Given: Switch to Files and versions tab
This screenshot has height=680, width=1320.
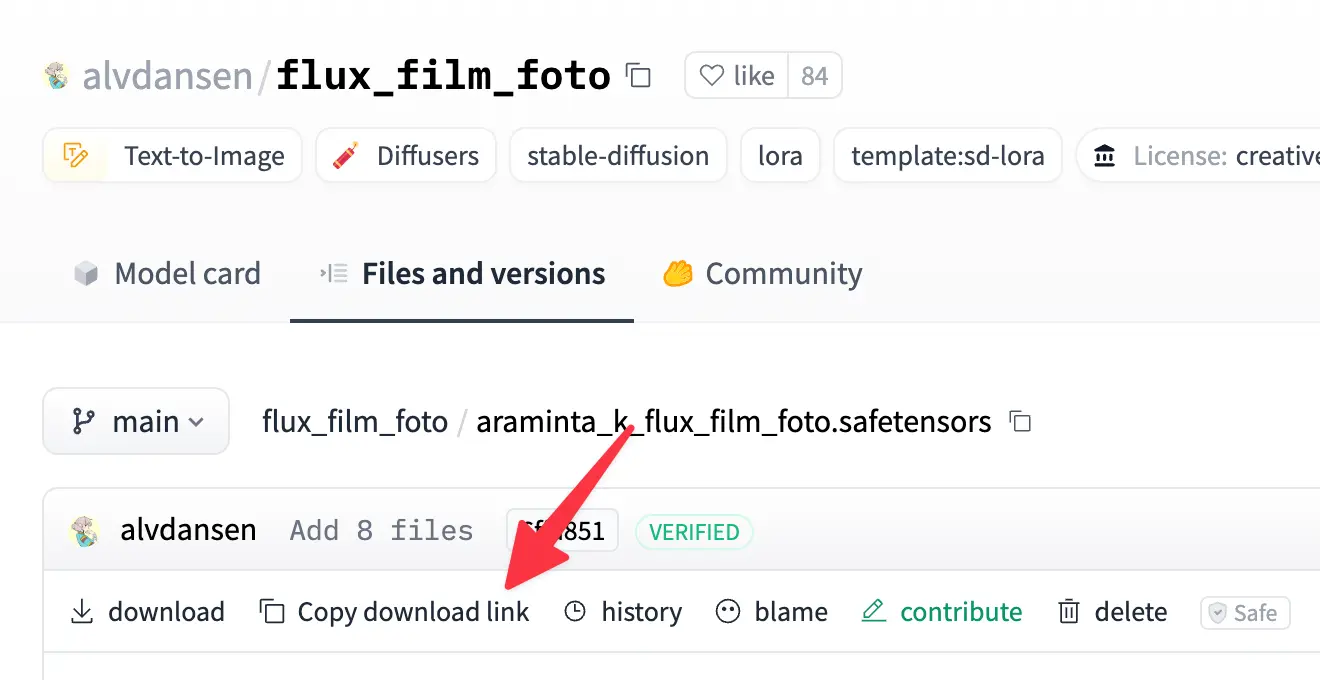Looking at the screenshot, I should [462, 274].
